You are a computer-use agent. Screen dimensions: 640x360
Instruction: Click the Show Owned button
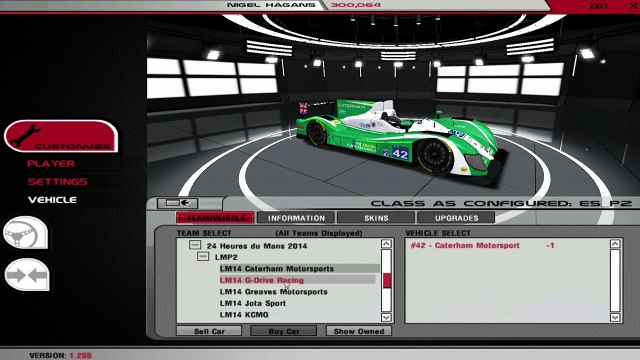pos(359,331)
